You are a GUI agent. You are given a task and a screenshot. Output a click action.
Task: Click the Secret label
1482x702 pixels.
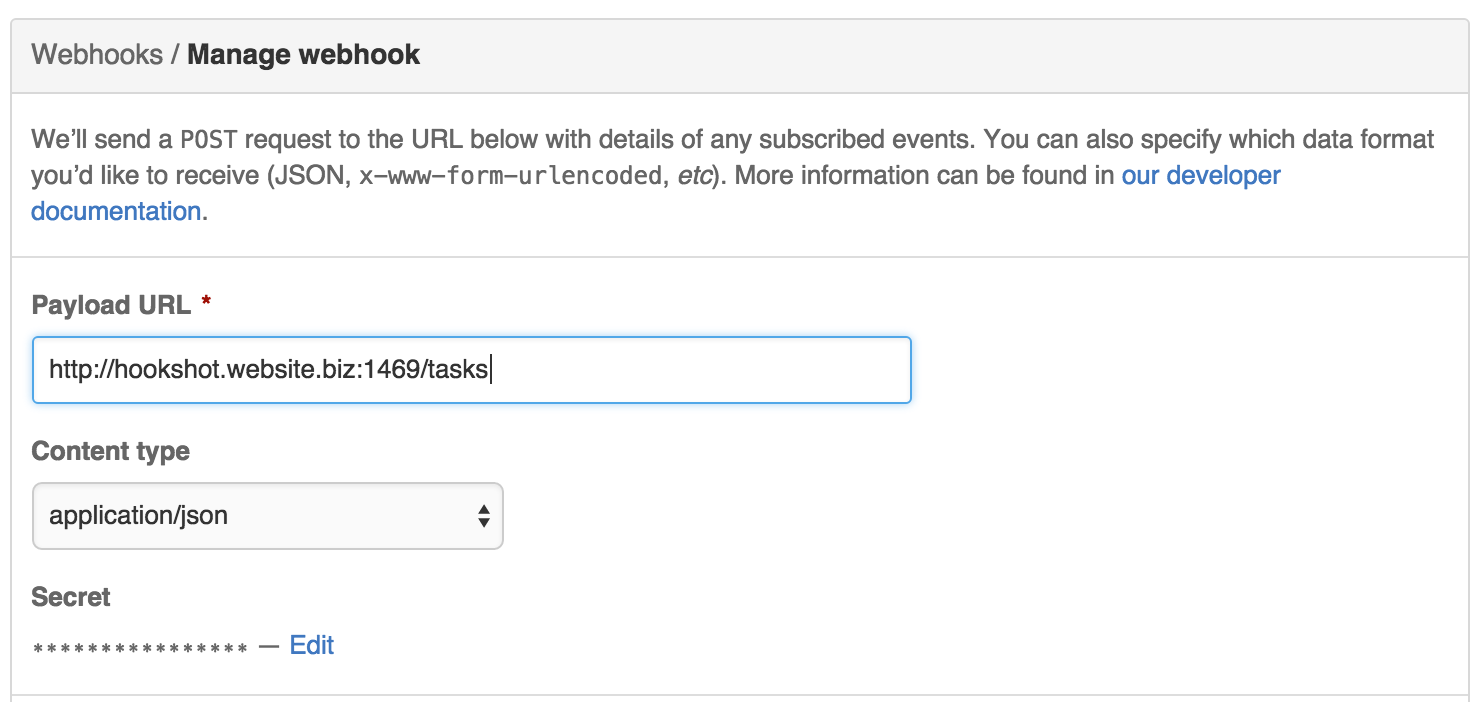[x=71, y=597]
